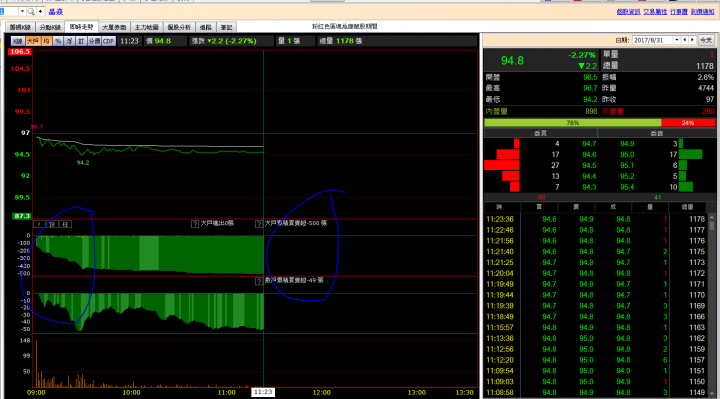720x399 pixels.
Task: Toggle the 訂 button in chart toolbar
Action: coord(81,41)
